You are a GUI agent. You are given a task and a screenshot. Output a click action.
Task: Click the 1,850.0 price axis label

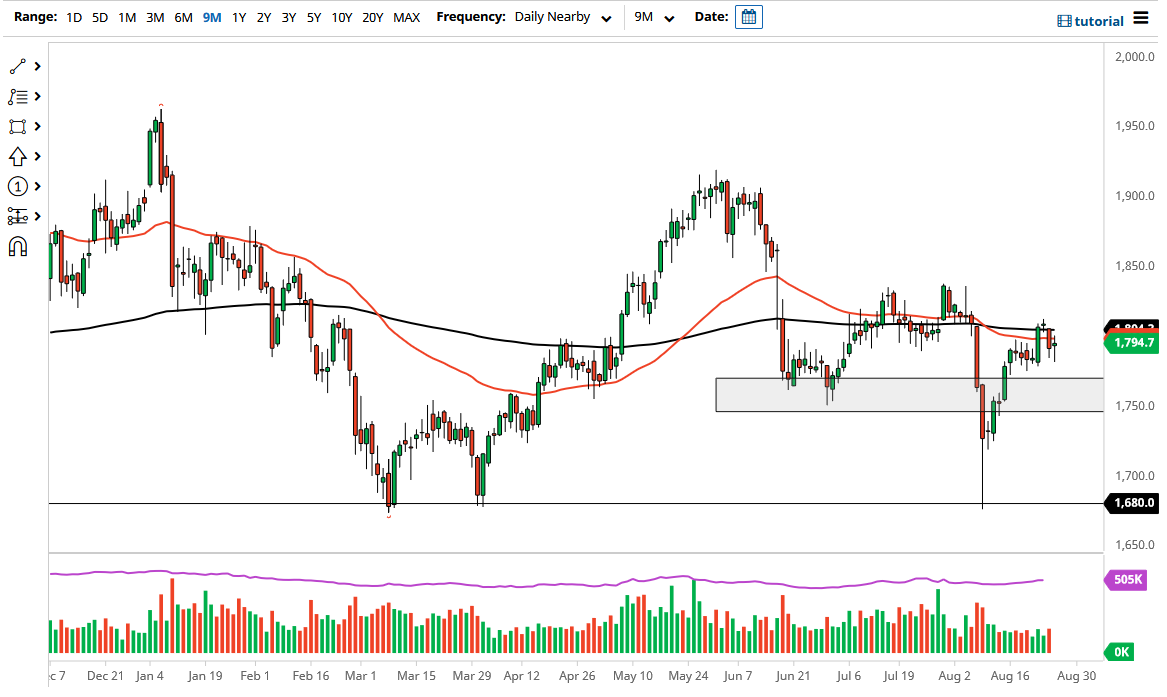(x=1134, y=266)
